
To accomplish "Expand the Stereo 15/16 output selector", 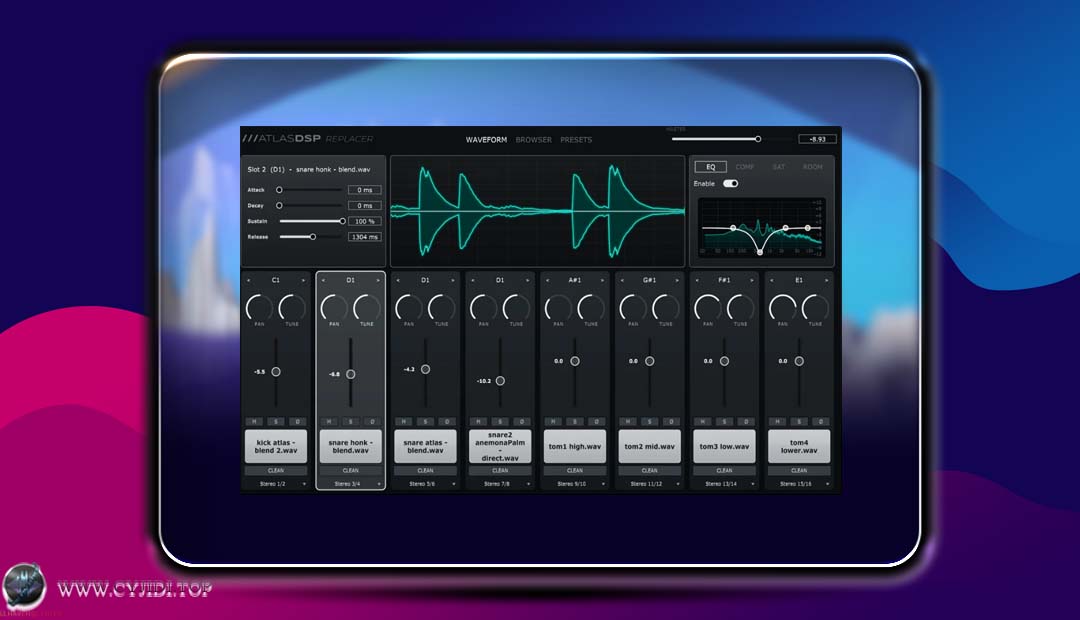I will tap(799, 484).
